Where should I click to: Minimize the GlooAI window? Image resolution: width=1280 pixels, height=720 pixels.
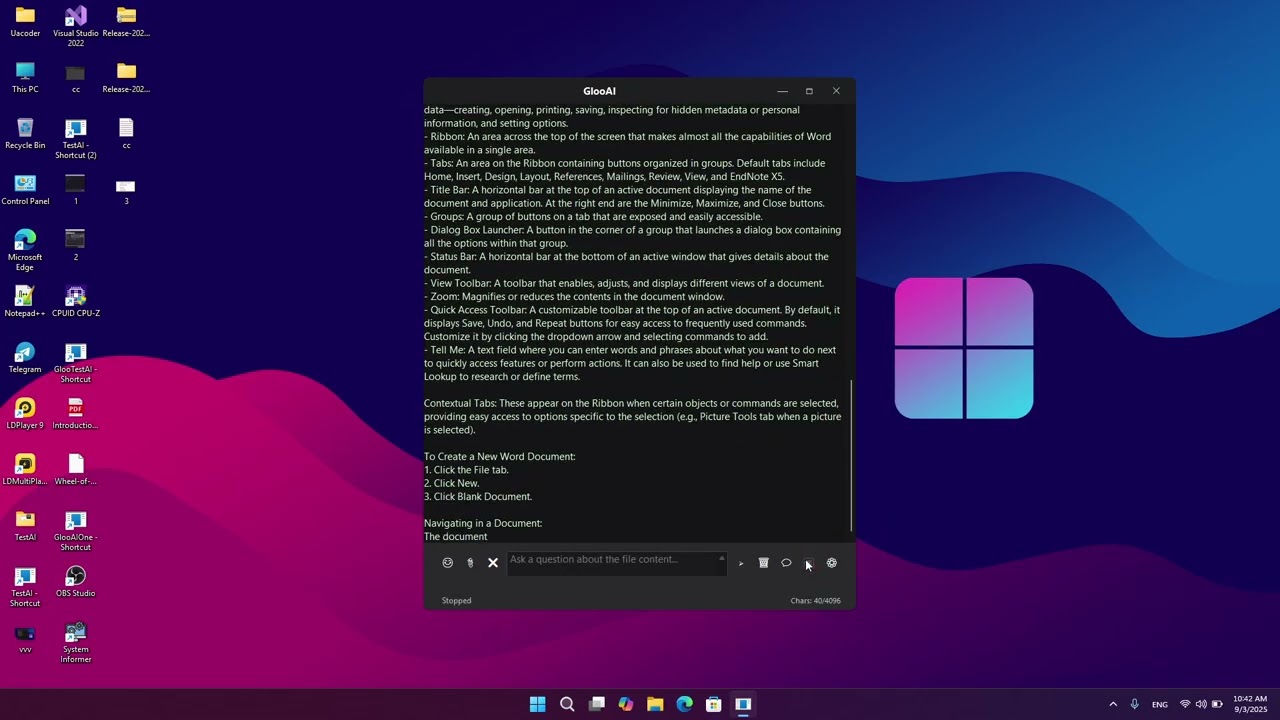coord(782,91)
